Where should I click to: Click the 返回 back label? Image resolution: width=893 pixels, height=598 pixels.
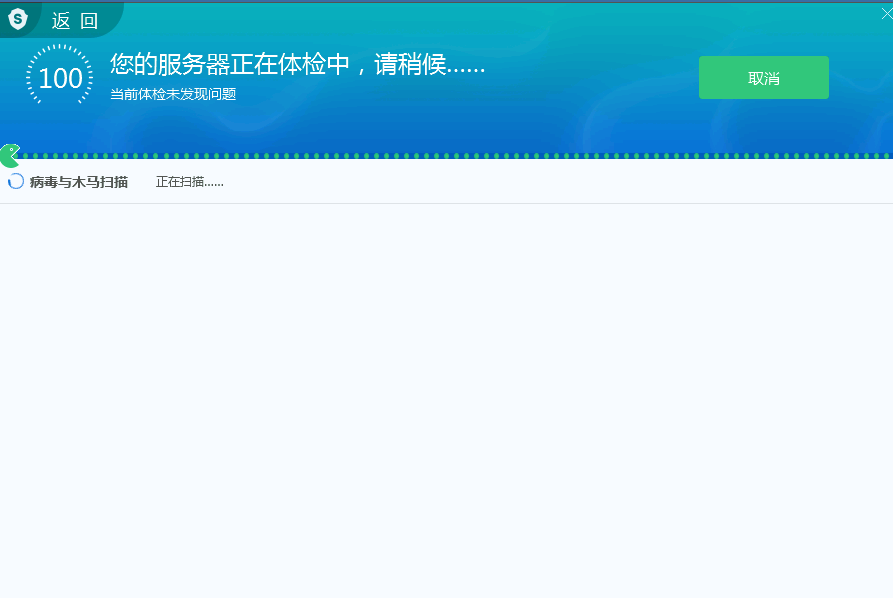pyautogui.click(x=75, y=21)
